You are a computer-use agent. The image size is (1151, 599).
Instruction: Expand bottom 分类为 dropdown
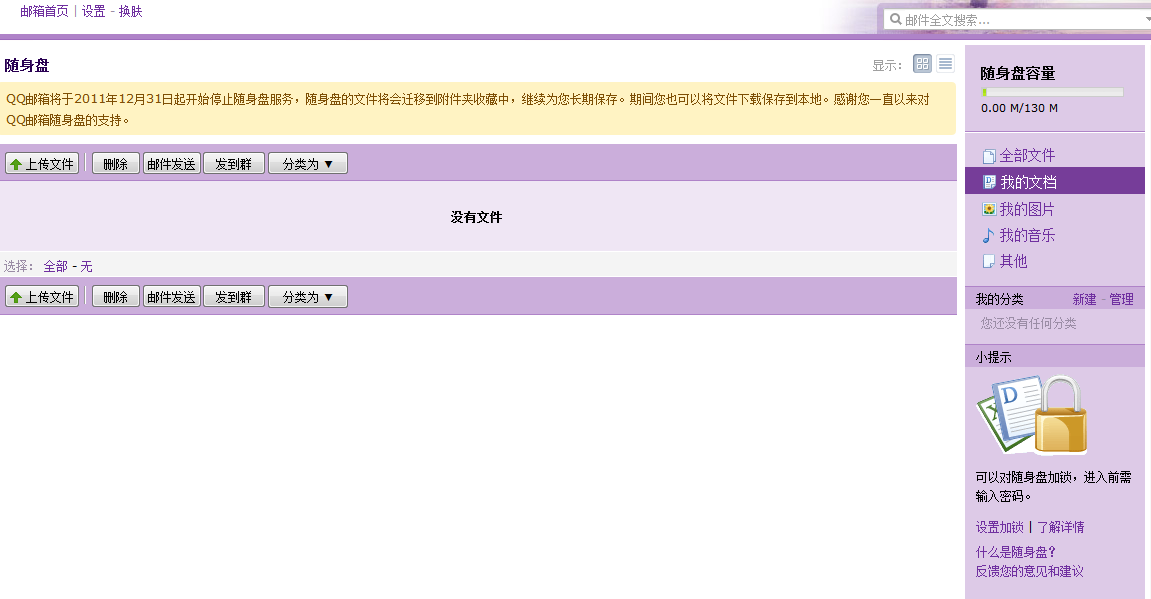(x=308, y=297)
